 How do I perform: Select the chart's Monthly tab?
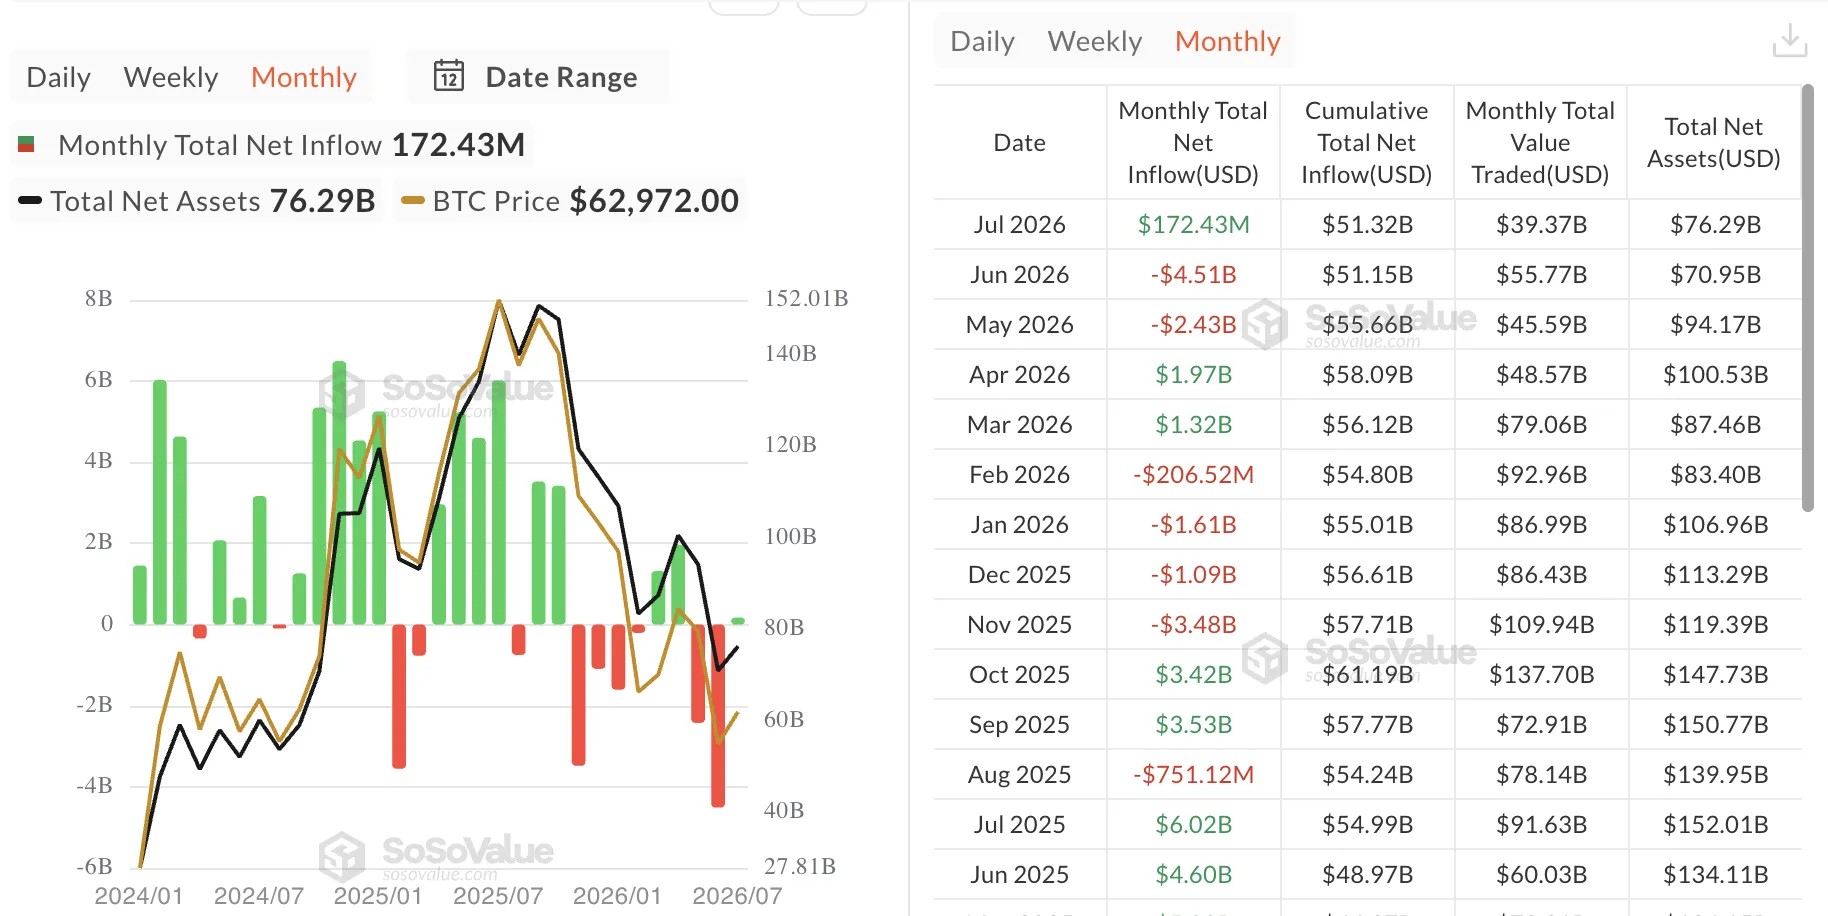coord(304,77)
